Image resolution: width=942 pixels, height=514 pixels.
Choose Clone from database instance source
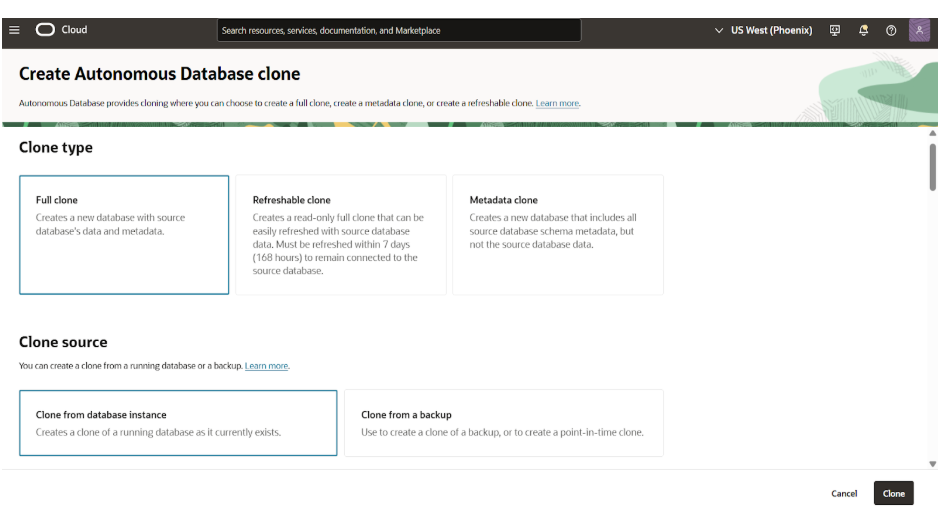178,423
